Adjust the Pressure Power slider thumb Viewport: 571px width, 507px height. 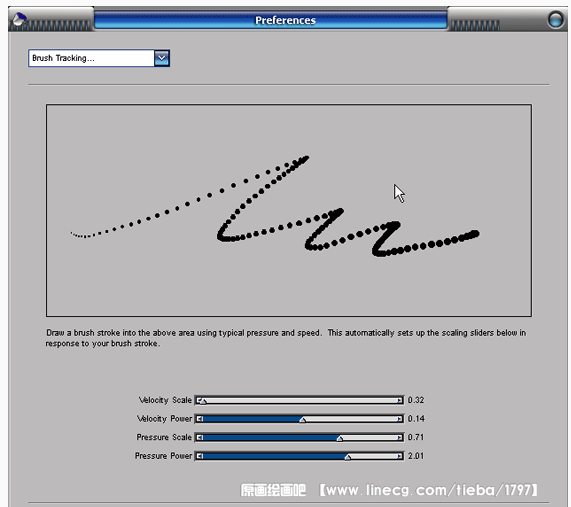[348, 457]
